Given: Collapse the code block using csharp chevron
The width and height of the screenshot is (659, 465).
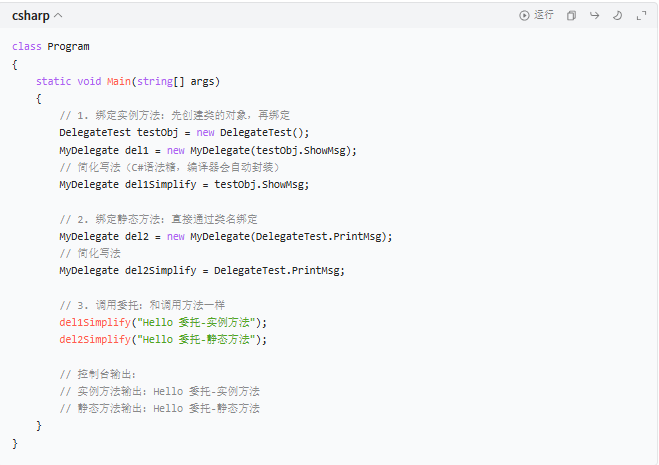Looking at the screenshot, I should point(57,16).
